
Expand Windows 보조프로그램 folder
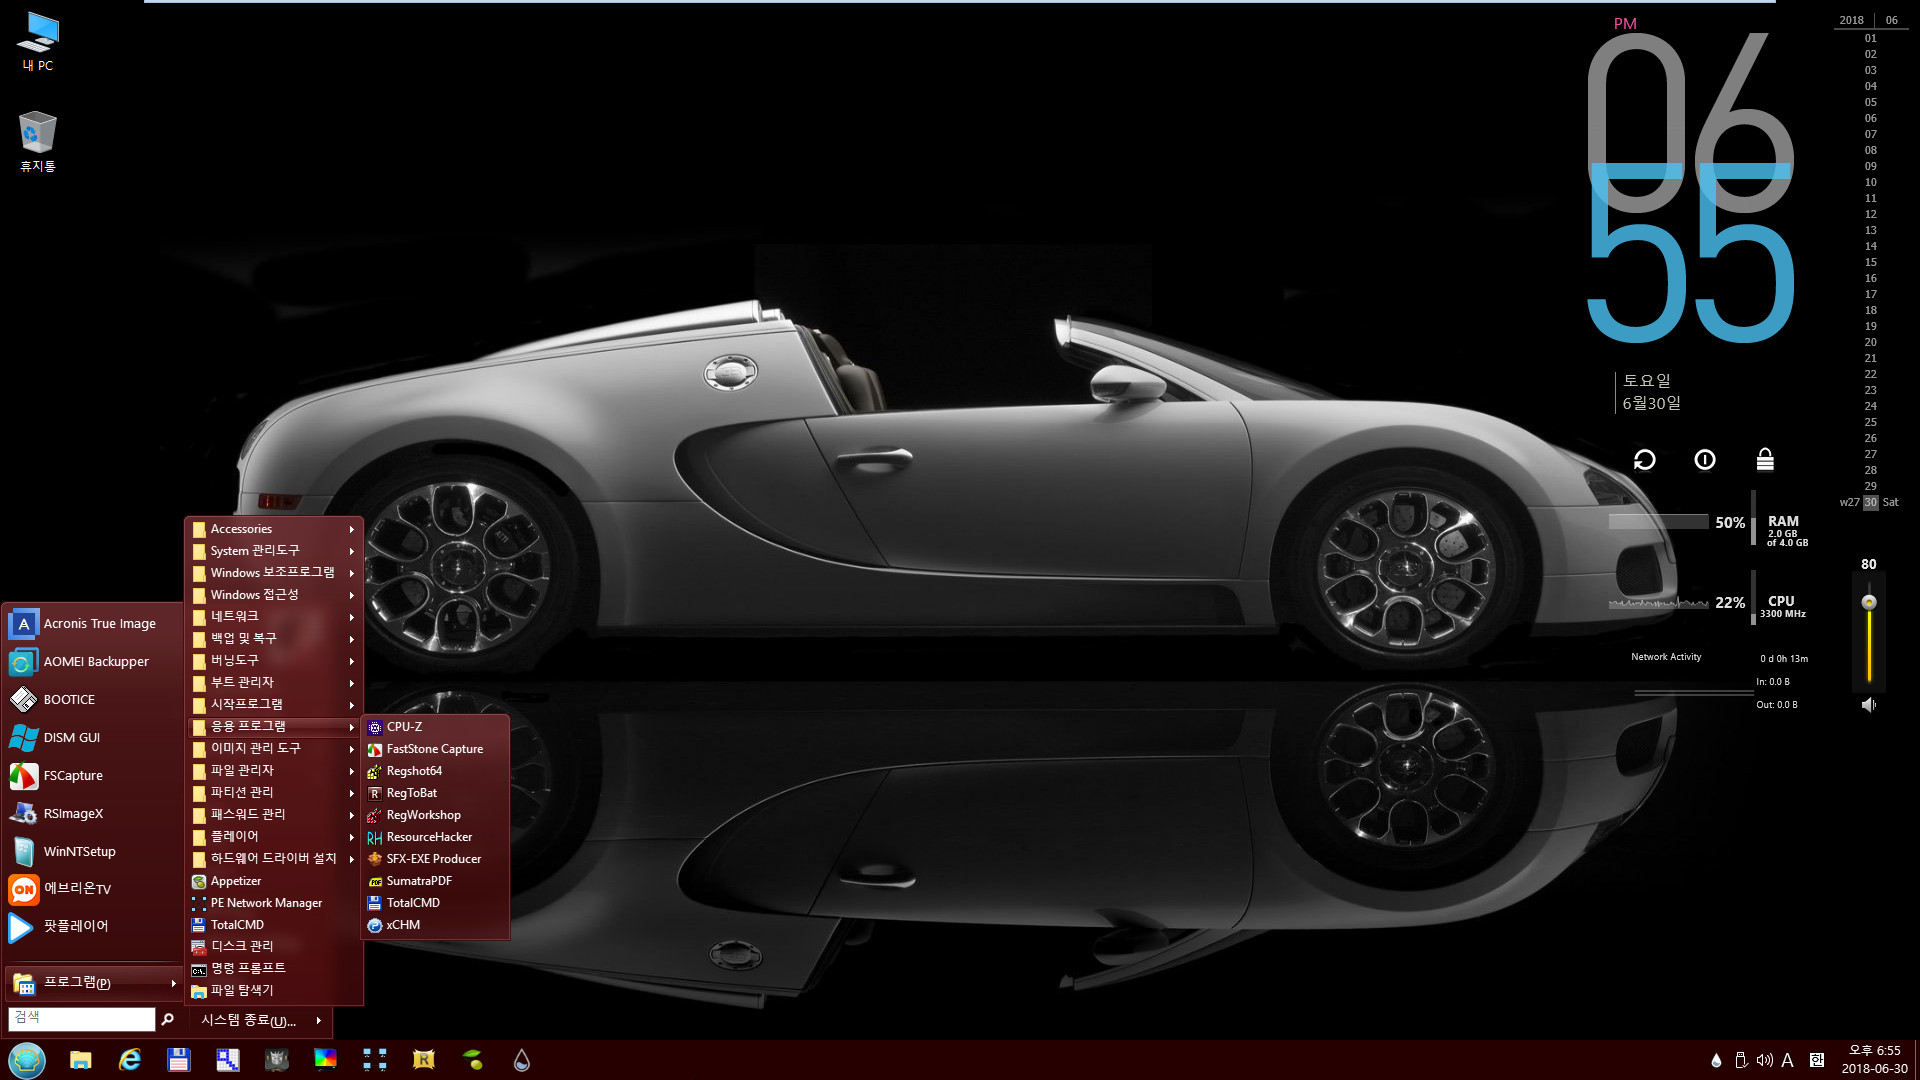pos(274,573)
